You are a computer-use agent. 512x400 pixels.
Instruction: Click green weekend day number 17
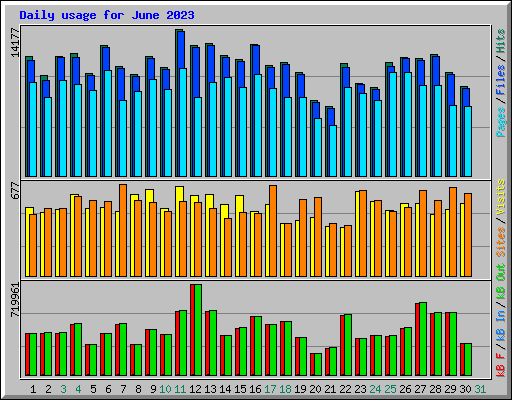270,389
